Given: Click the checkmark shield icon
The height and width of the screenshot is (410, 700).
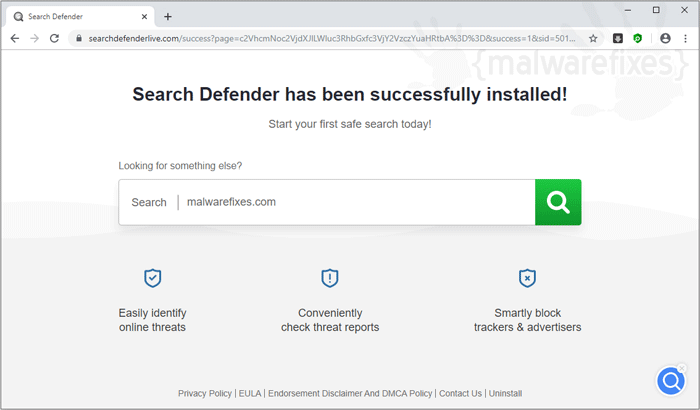Looking at the screenshot, I should point(152,278).
